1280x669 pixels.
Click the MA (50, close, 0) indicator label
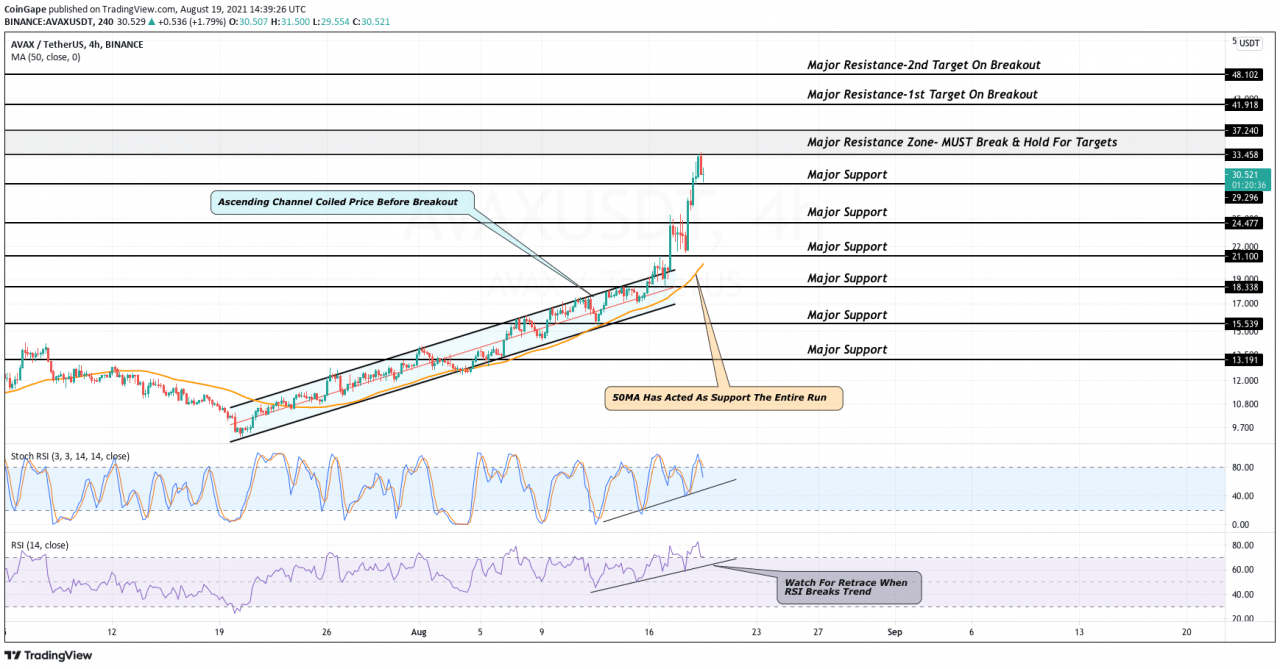tap(46, 57)
